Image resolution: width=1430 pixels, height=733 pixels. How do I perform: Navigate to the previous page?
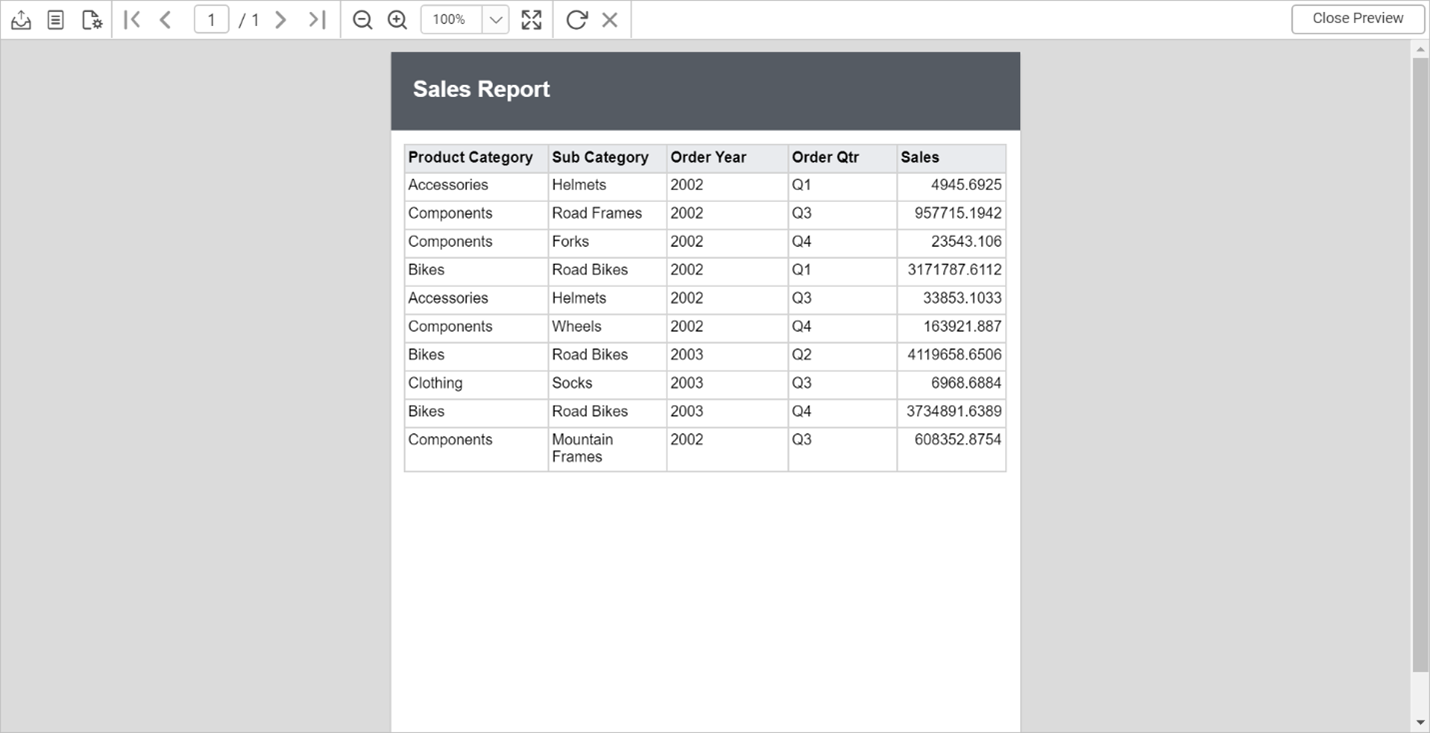tap(165, 19)
